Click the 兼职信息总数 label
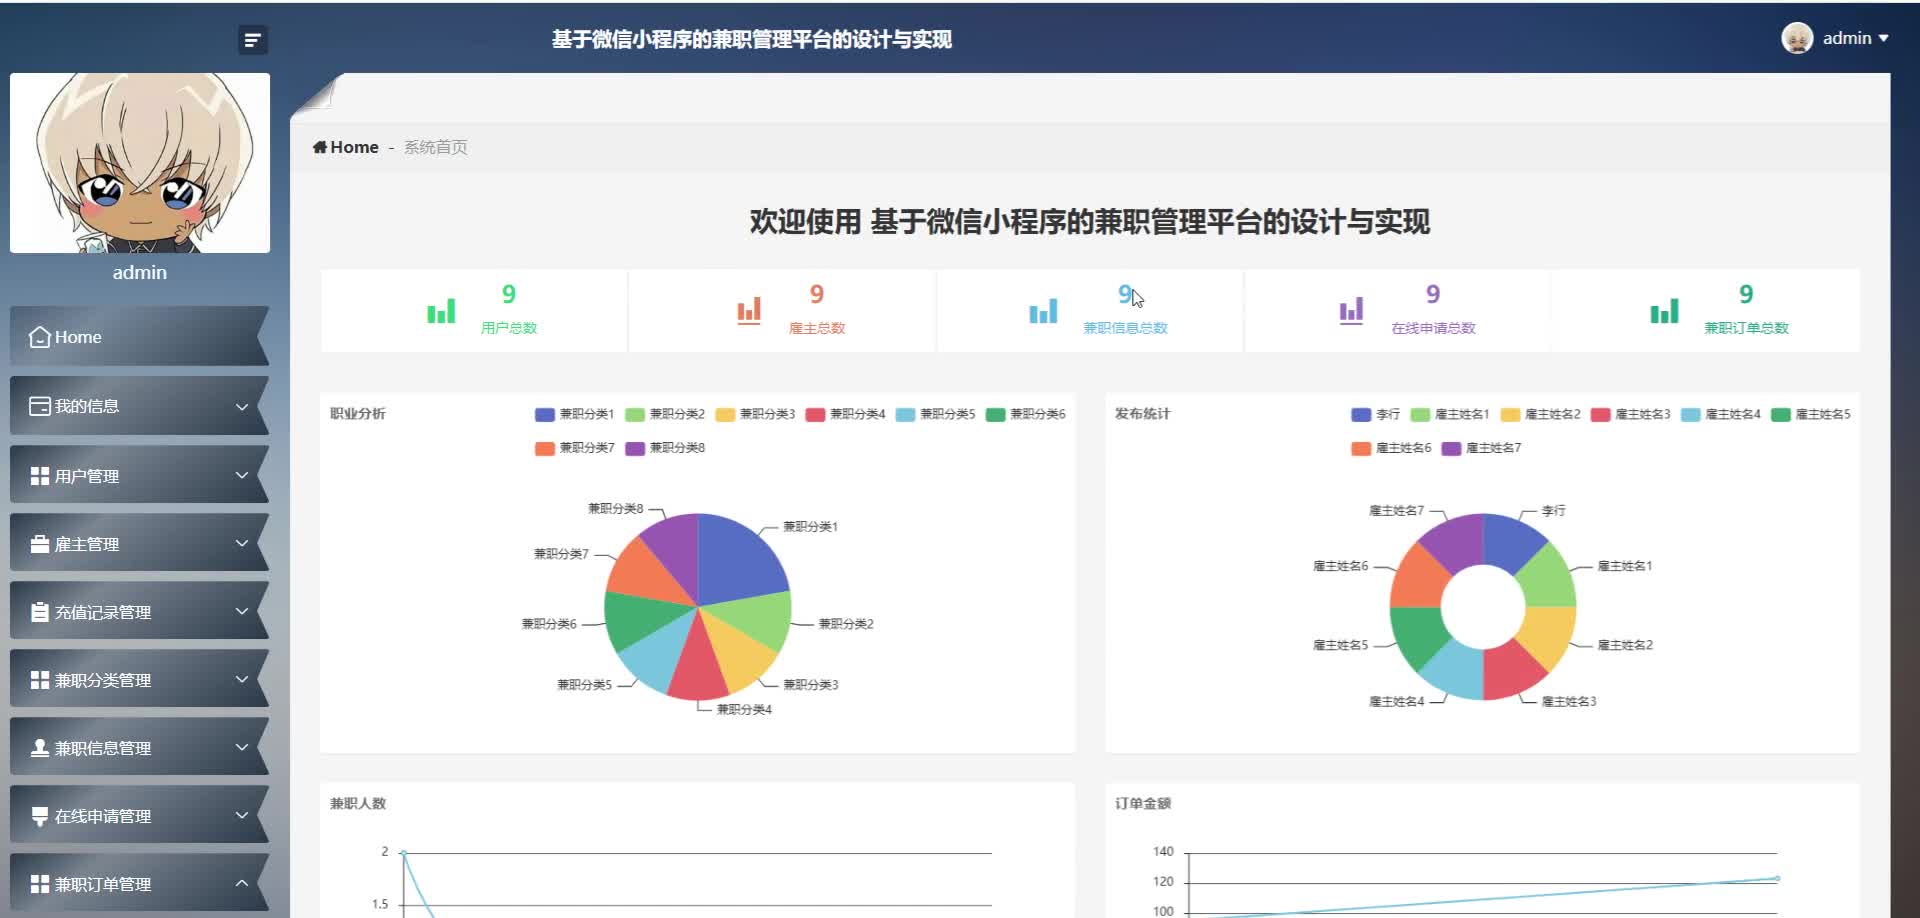Screen dimensions: 1920x918 tap(1125, 328)
